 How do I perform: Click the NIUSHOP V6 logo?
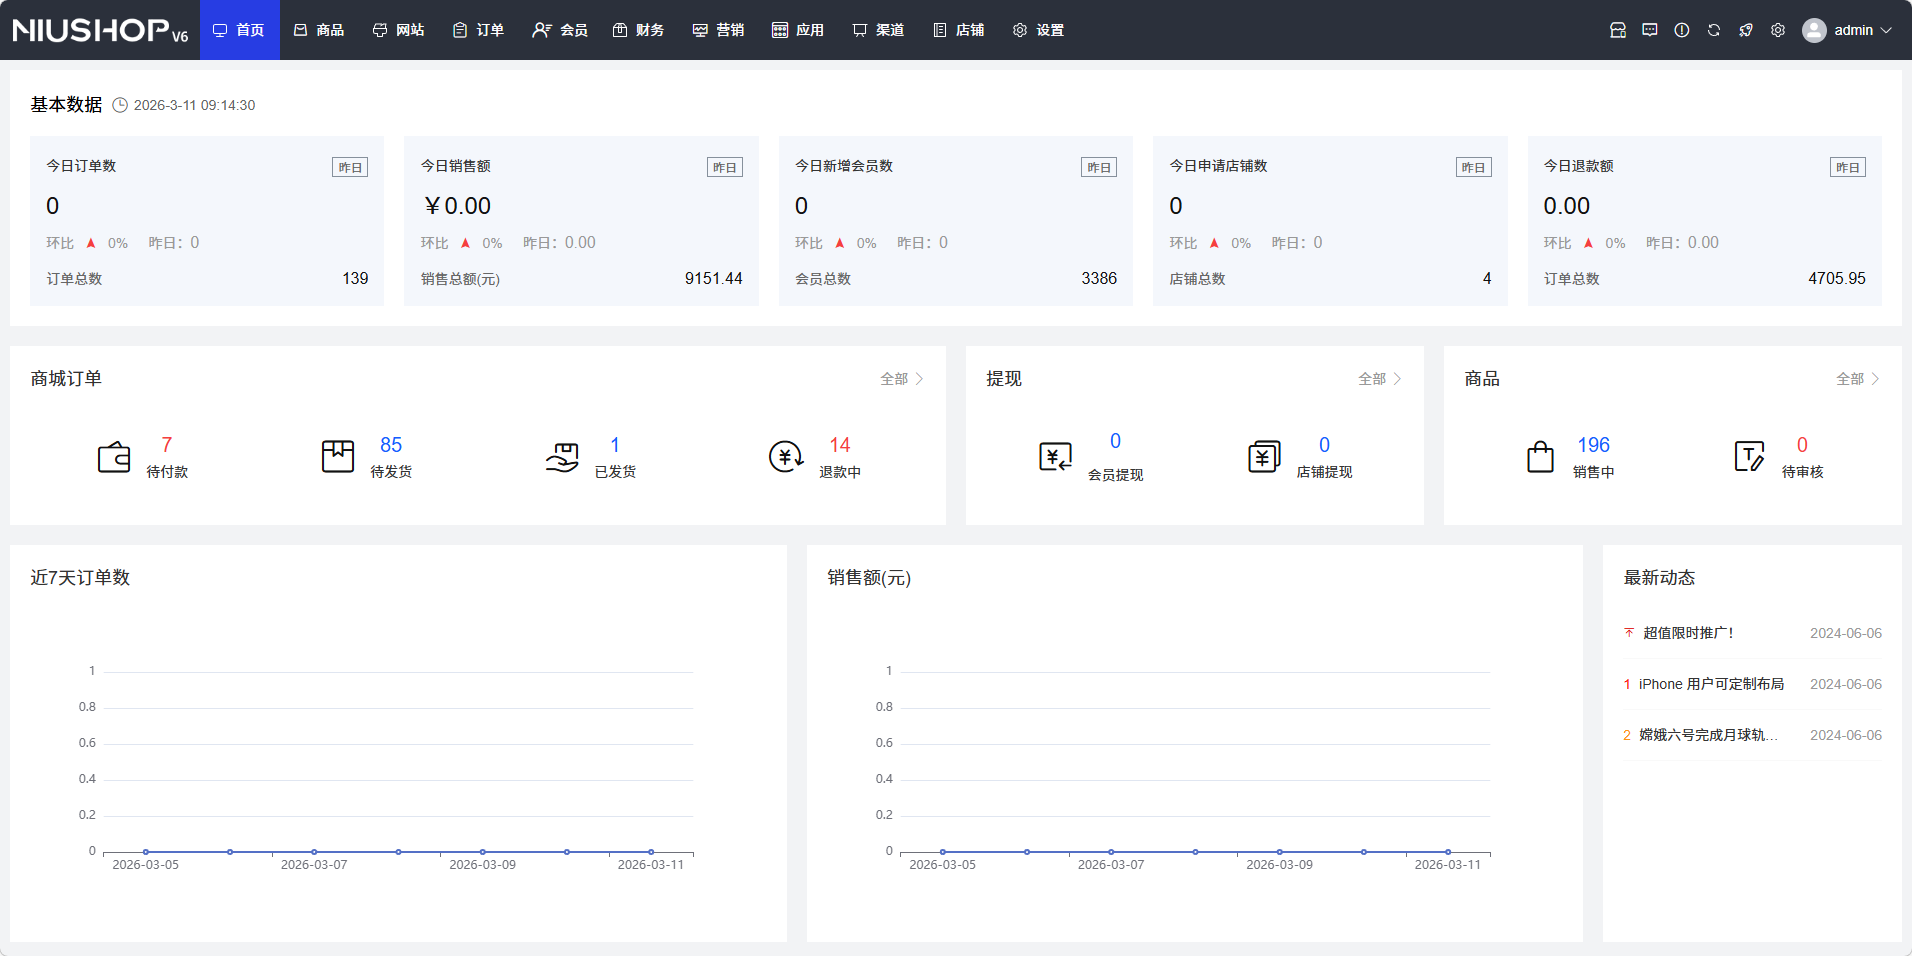pos(100,30)
